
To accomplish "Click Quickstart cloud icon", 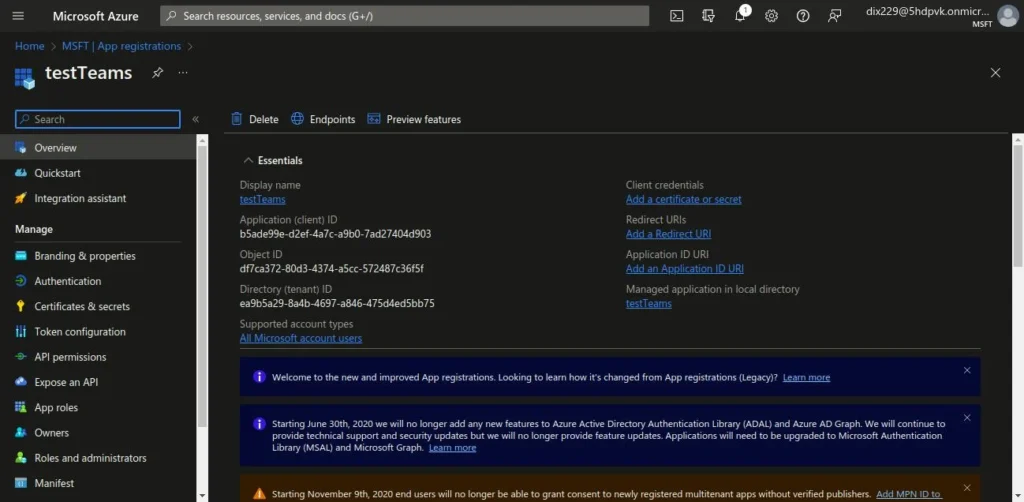I will click(21, 173).
